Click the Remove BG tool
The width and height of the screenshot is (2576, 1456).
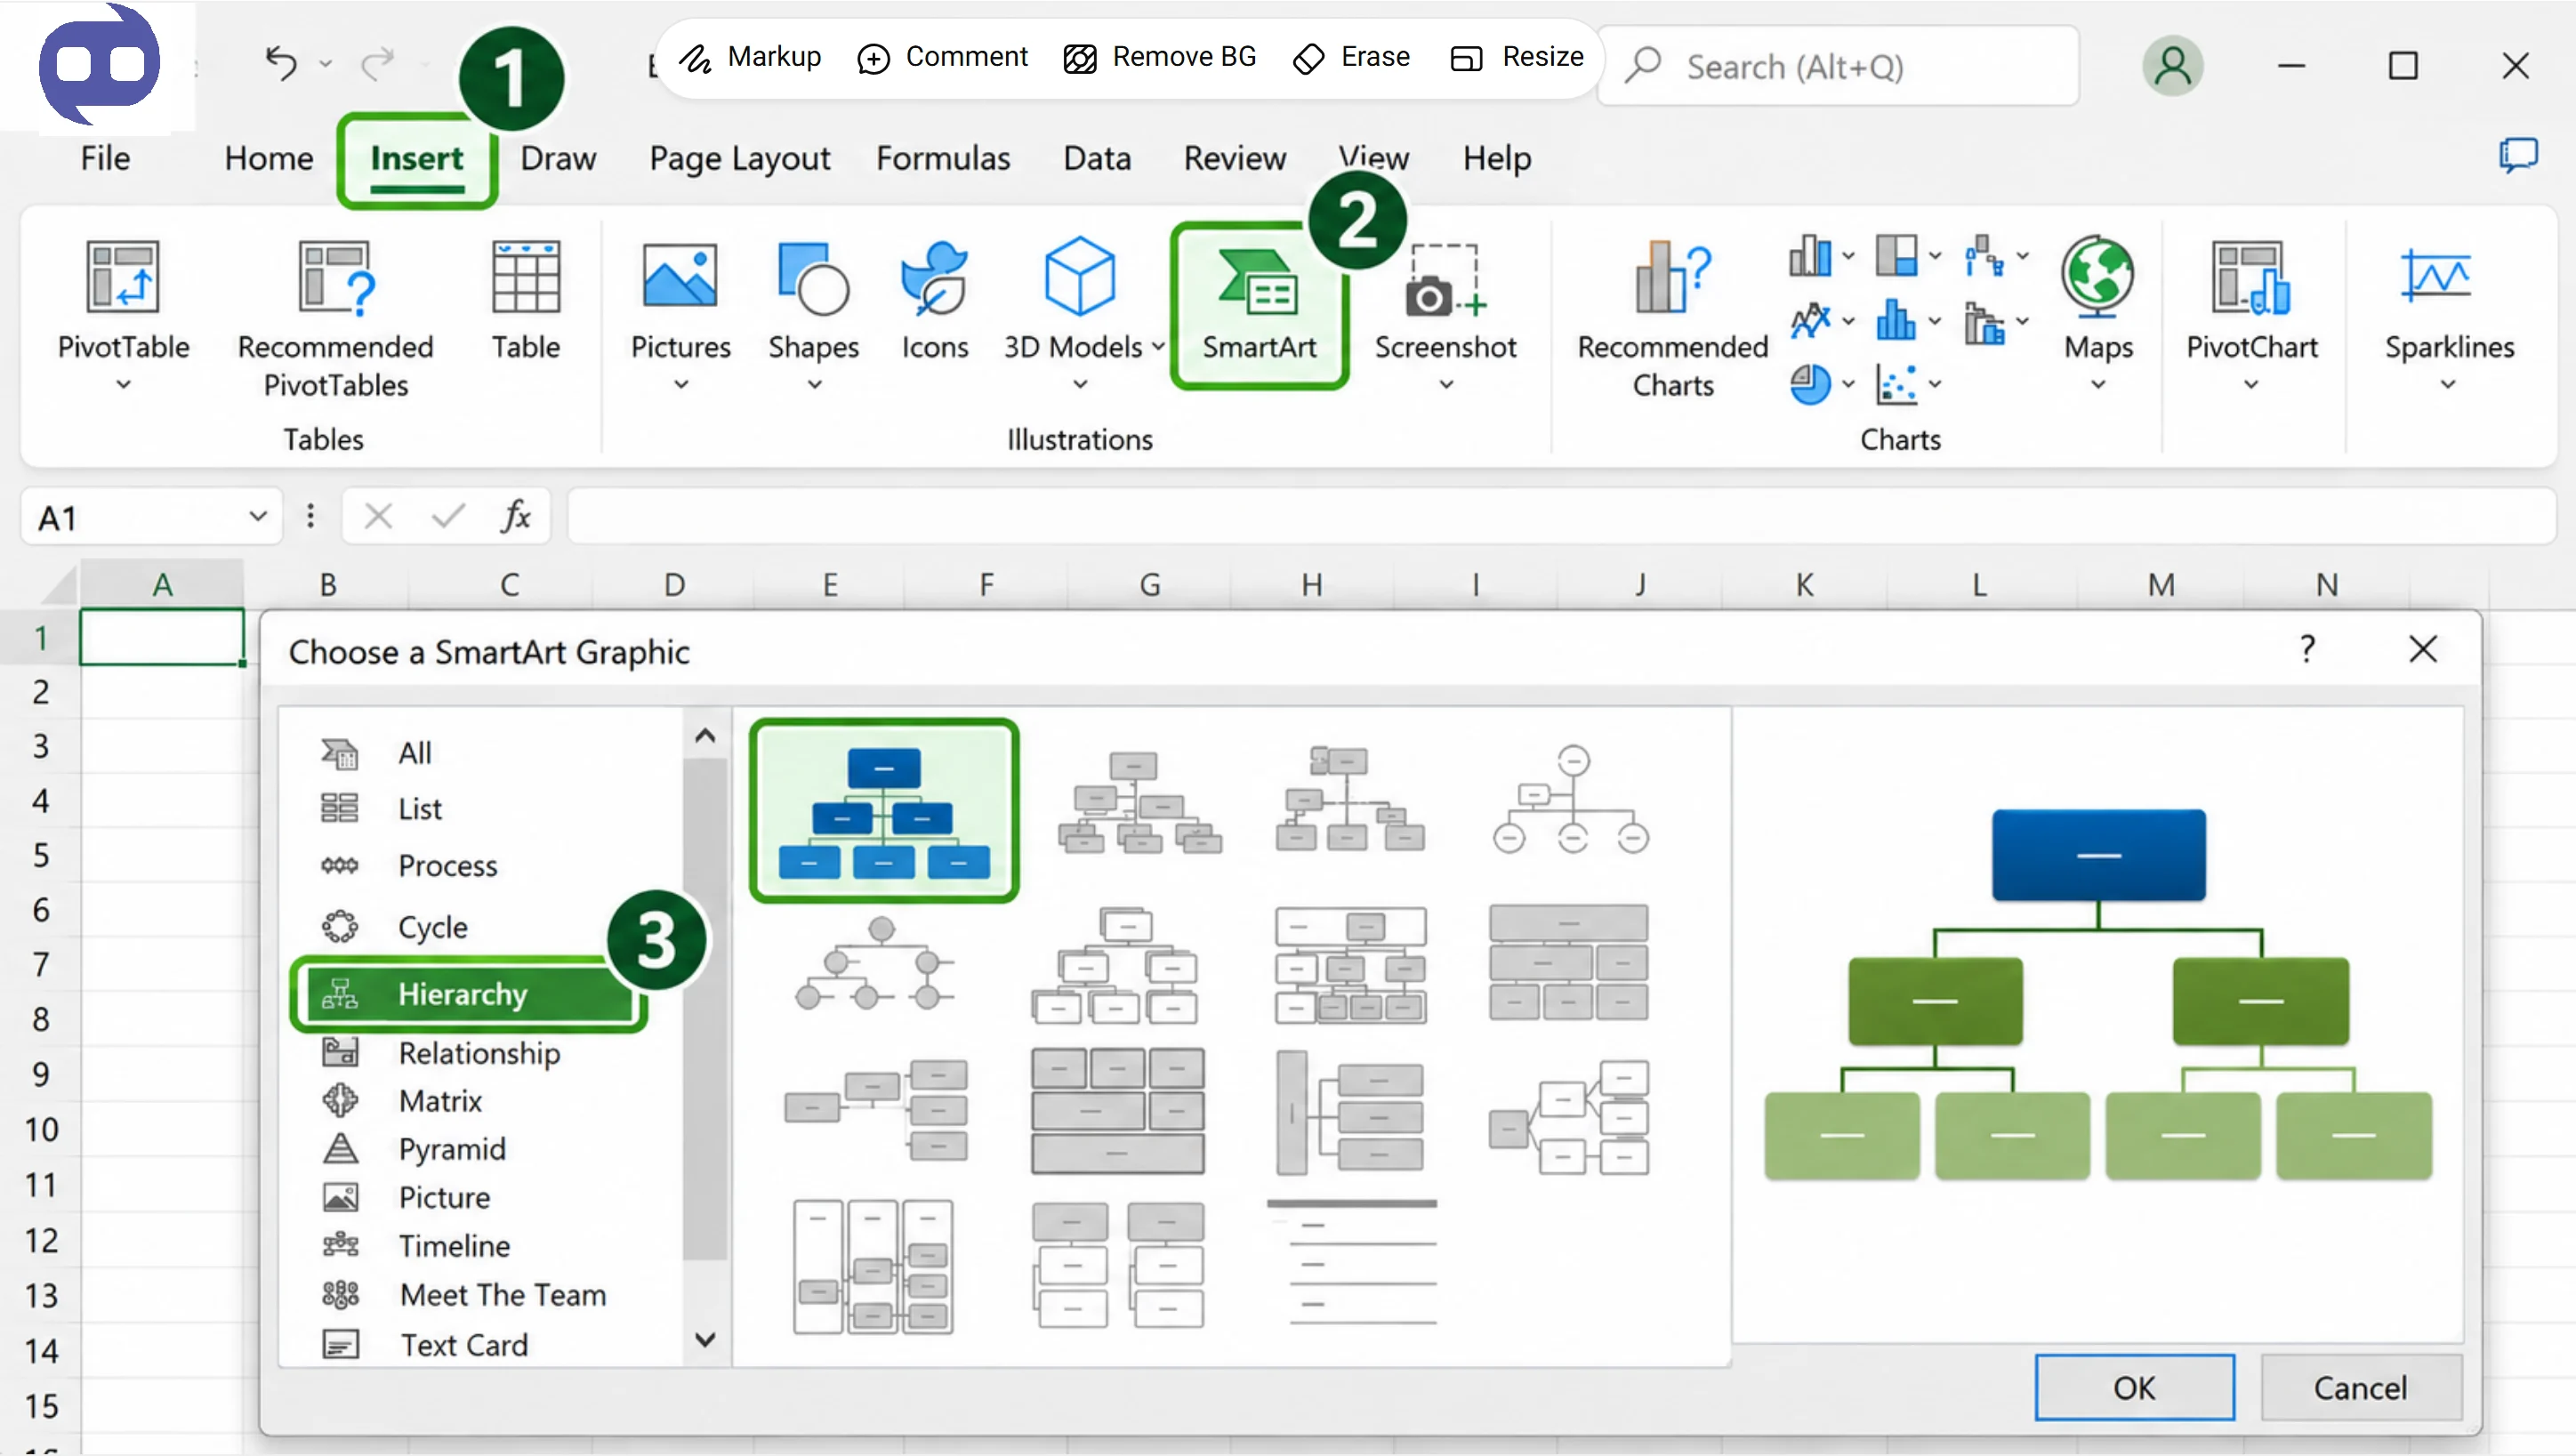[x=1160, y=57]
